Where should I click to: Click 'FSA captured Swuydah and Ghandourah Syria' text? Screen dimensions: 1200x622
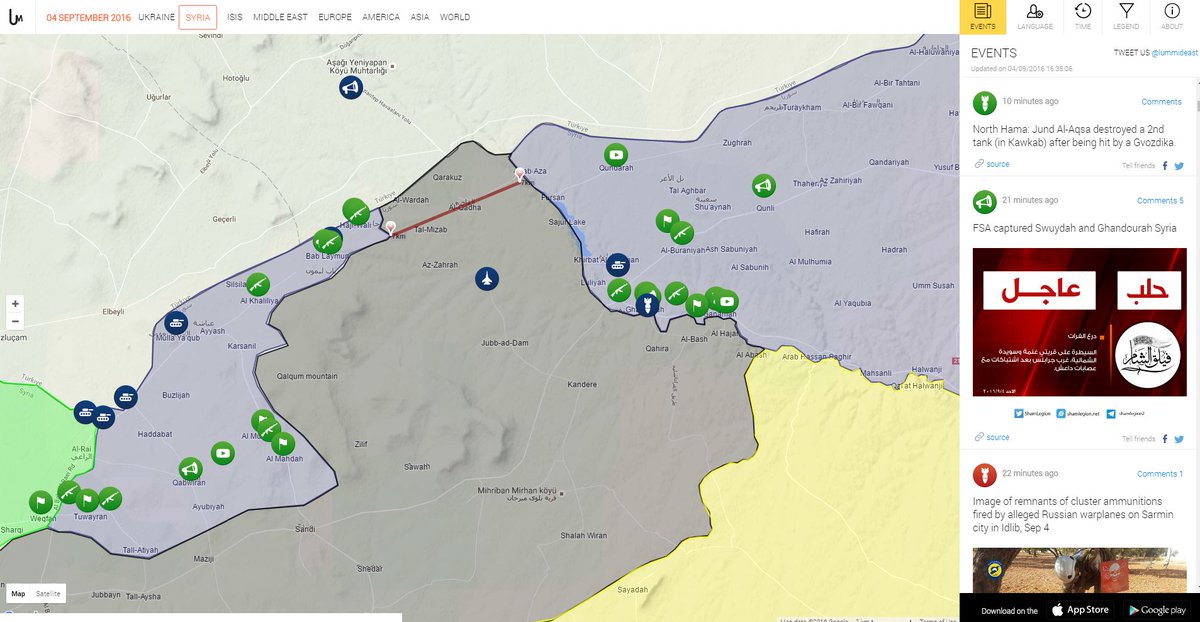pyautogui.click(x=1074, y=228)
